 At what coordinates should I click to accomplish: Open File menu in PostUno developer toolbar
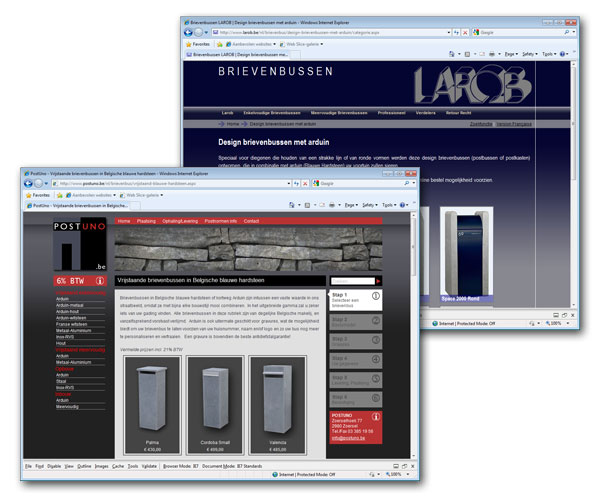[28, 466]
